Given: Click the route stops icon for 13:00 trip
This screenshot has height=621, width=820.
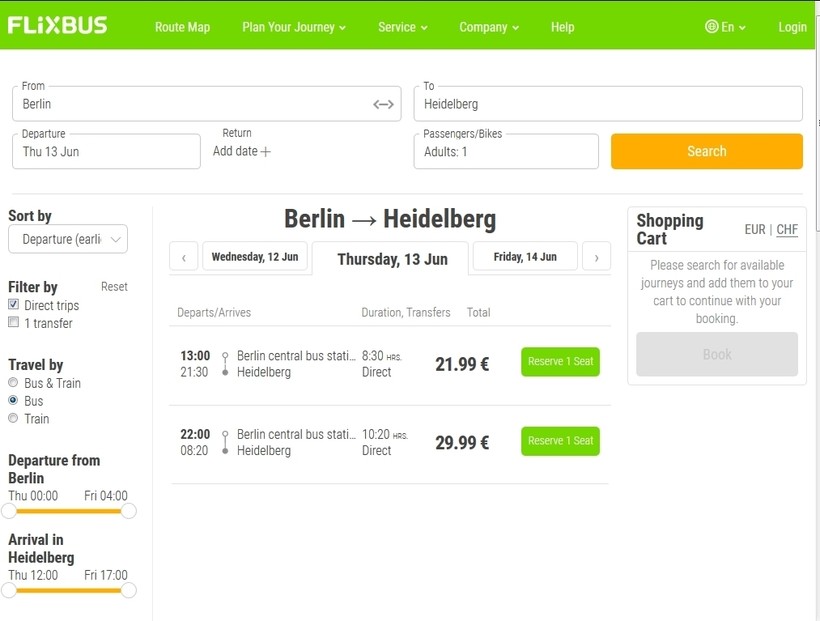Looking at the screenshot, I should (225, 363).
